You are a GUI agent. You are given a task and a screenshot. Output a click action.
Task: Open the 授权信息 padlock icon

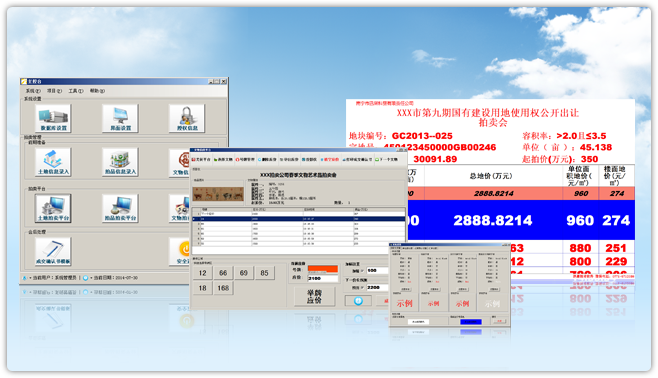[187, 118]
